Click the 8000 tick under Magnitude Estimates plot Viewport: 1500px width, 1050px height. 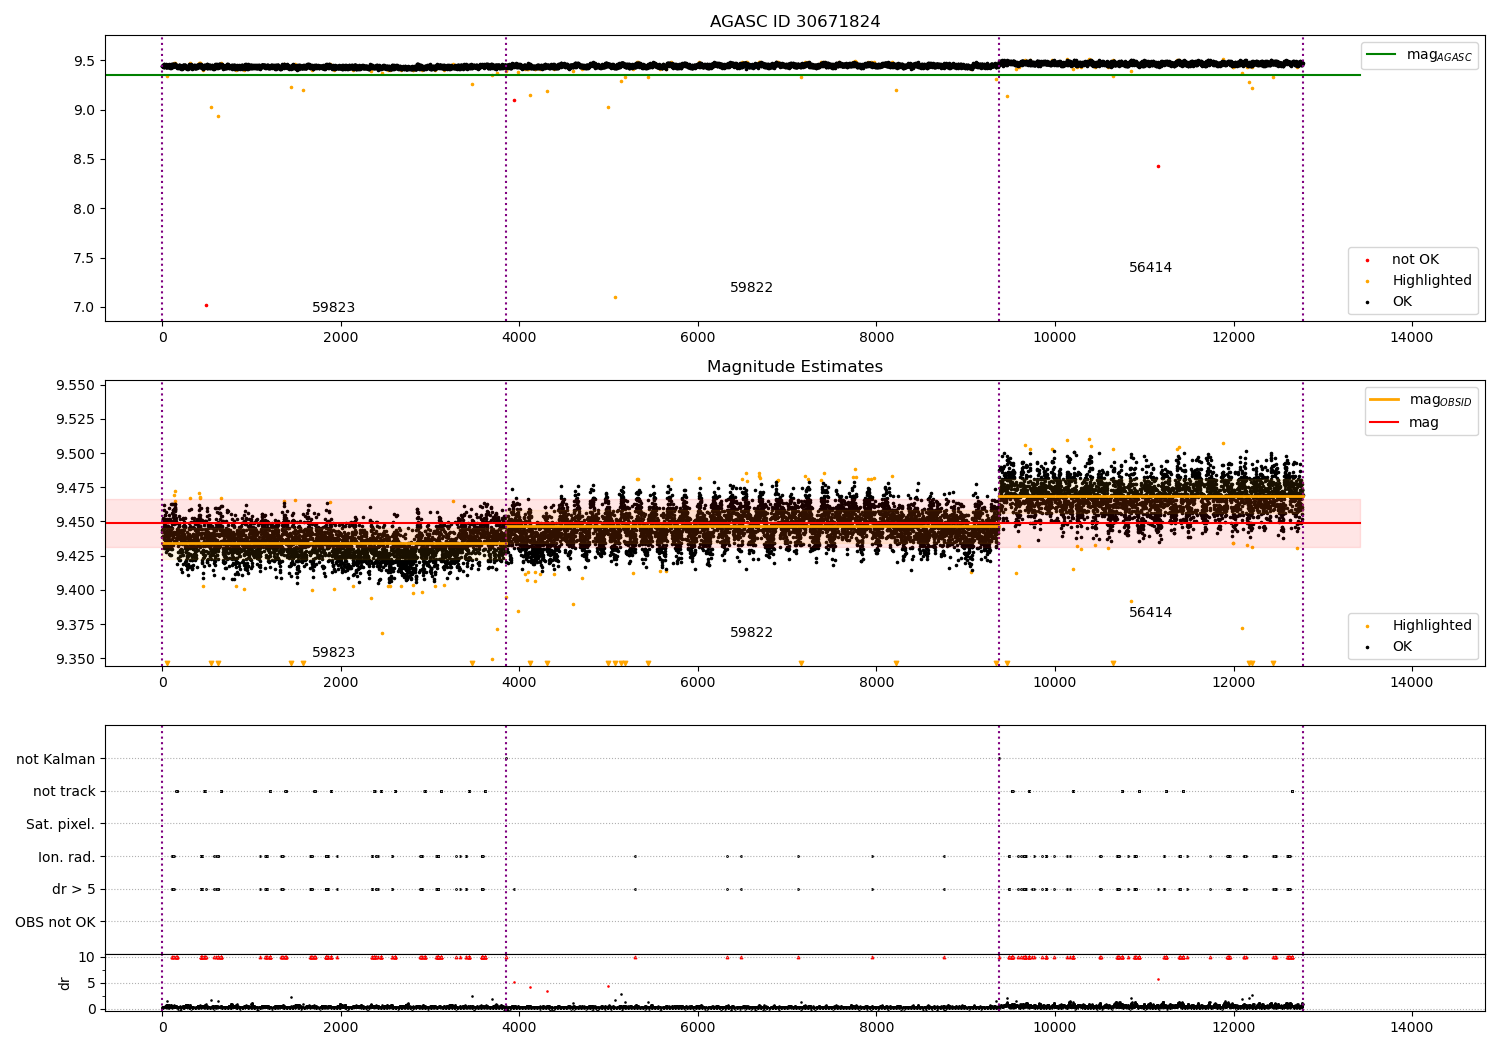[x=876, y=682]
